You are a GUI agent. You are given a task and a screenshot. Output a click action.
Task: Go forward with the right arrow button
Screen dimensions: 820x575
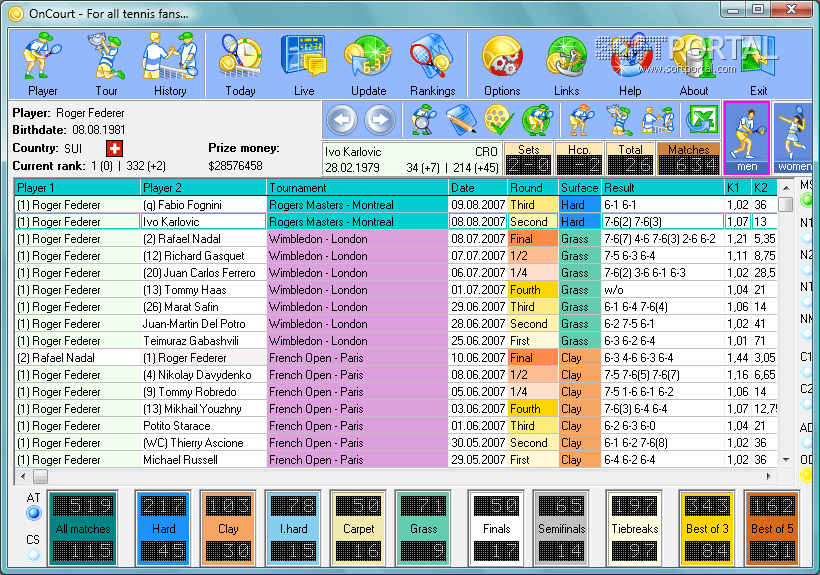pos(380,120)
